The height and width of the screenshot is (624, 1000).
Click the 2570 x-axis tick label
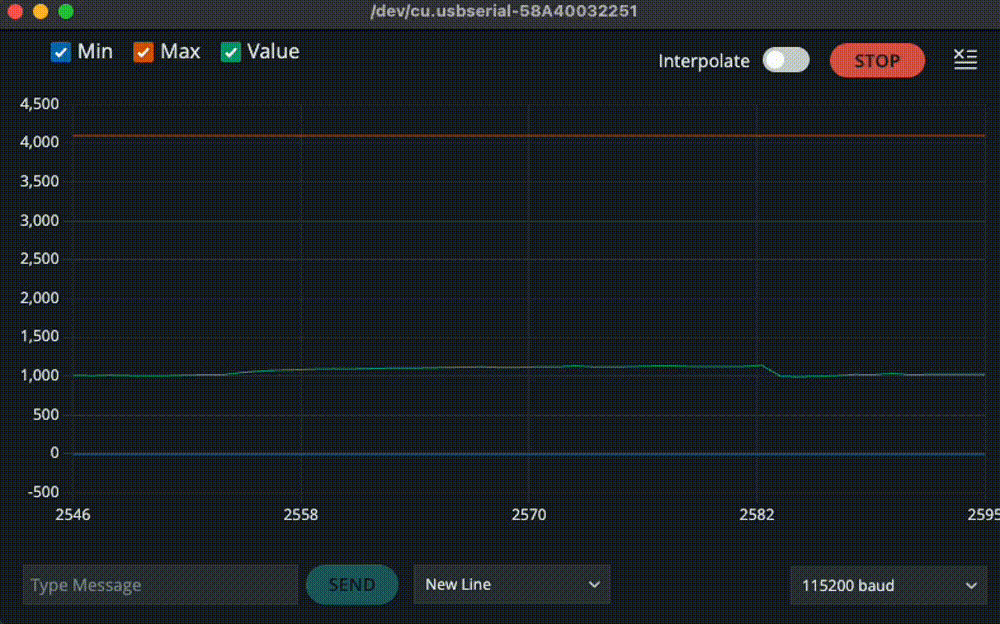529,515
